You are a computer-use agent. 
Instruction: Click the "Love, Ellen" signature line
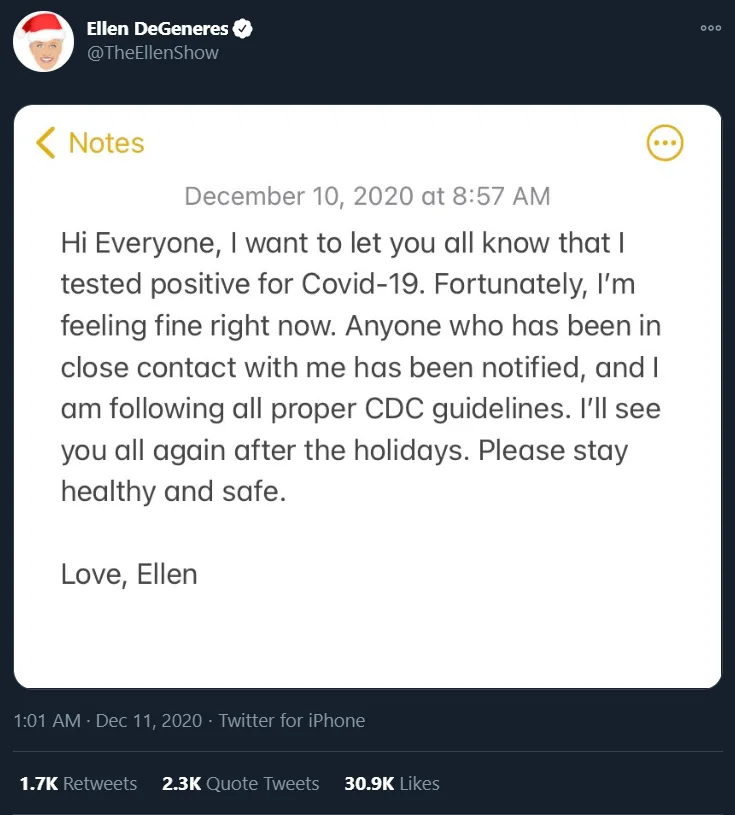pos(129,574)
